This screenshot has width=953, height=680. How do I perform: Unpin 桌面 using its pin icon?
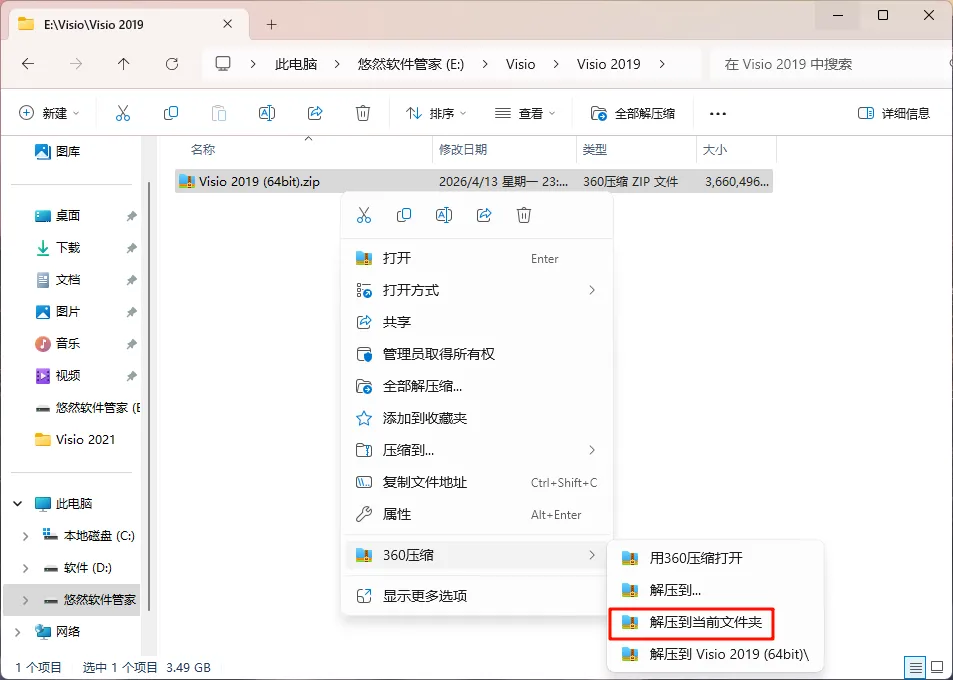coord(131,216)
